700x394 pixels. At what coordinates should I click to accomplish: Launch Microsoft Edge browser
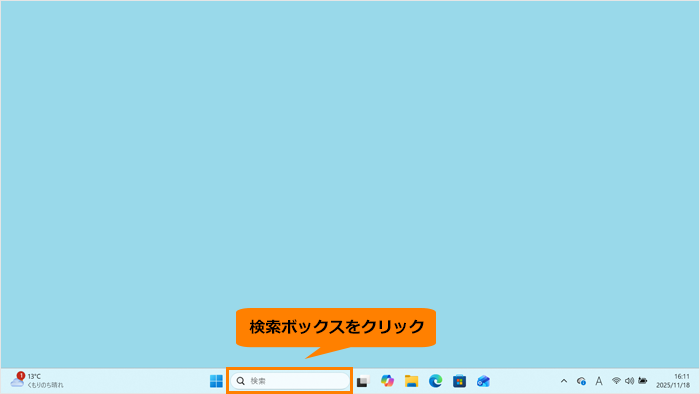point(435,381)
